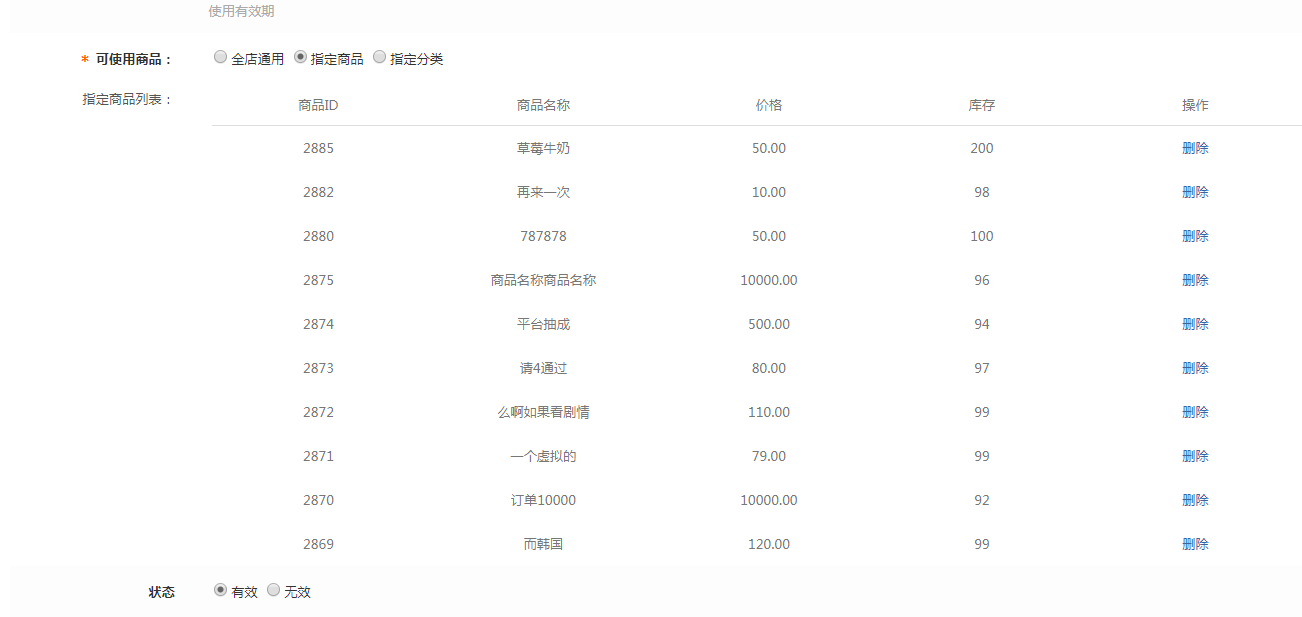This screenshot has width=1302, height=617.
Task: Click the 价格 column header
Action: pos(769,105)
